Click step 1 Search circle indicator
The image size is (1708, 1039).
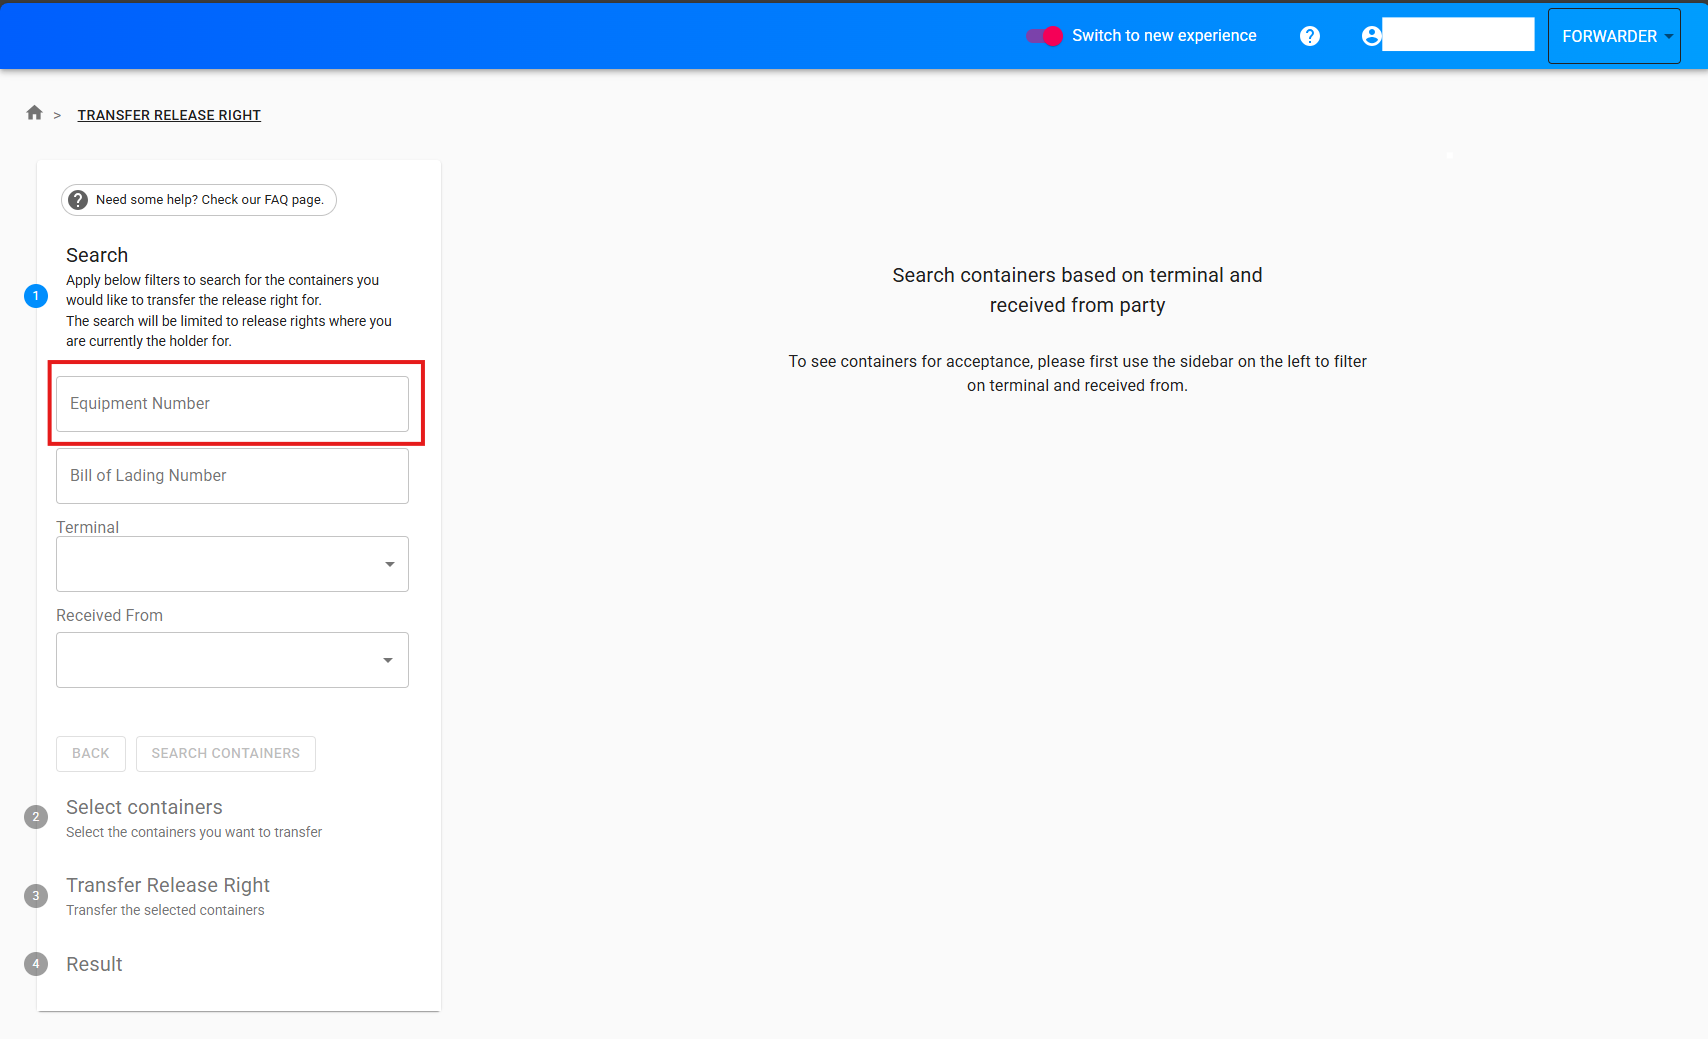[36, 296]
